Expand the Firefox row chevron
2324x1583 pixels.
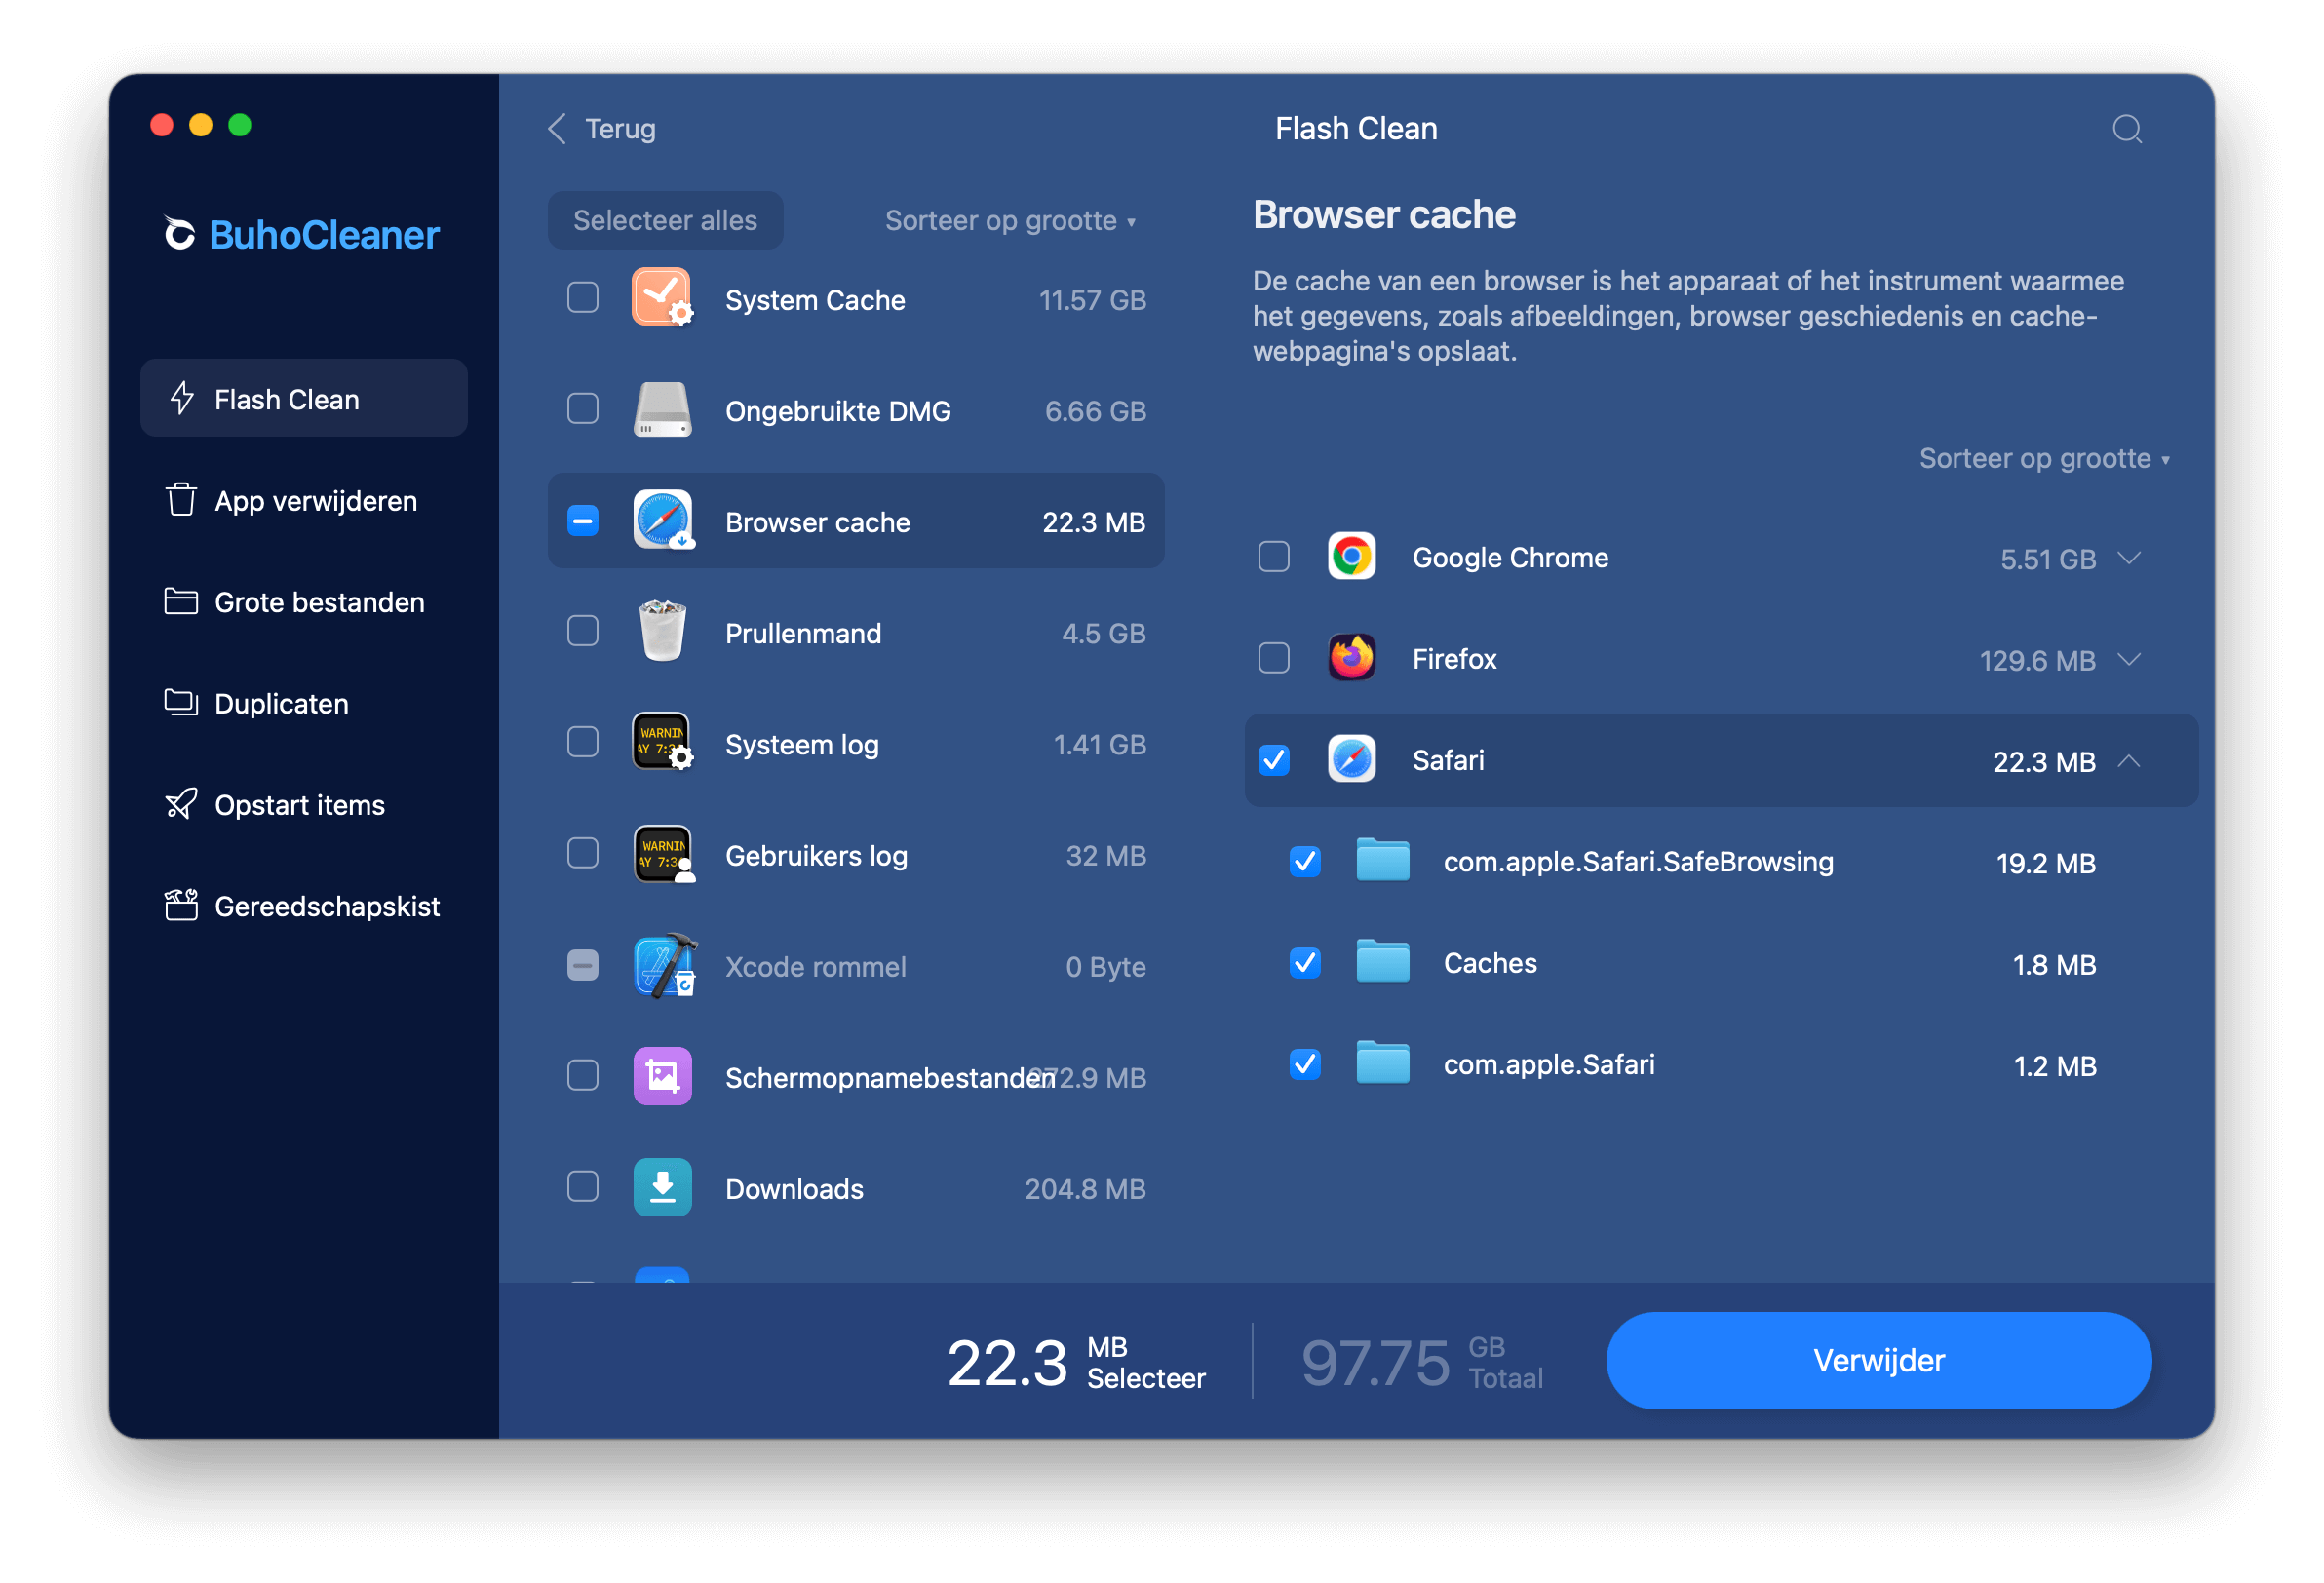[2129, 659]
